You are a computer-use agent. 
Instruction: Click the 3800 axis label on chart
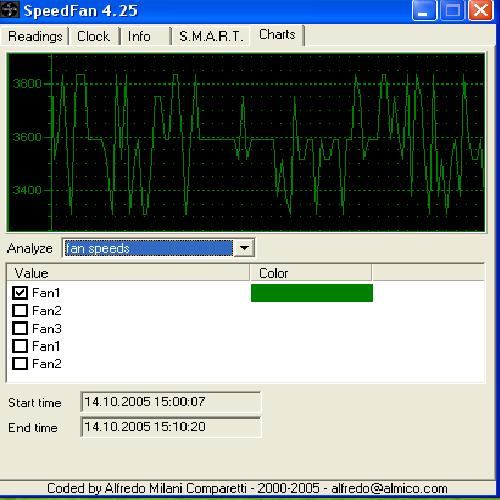point(27,83)
